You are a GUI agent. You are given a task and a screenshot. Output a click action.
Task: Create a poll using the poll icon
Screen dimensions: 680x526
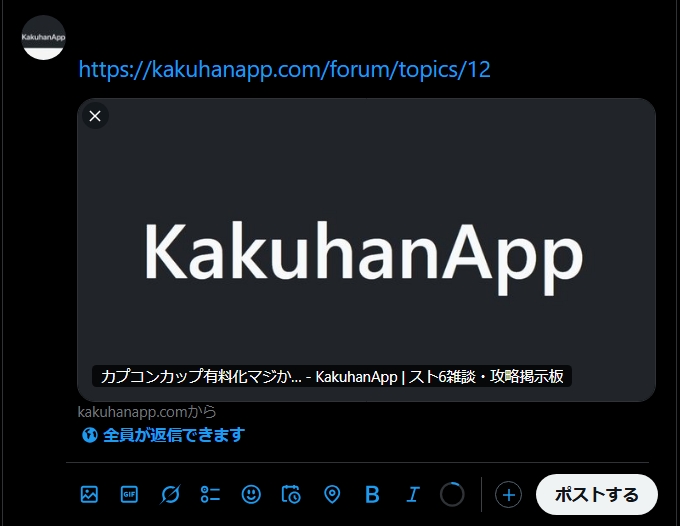point(210,494)
